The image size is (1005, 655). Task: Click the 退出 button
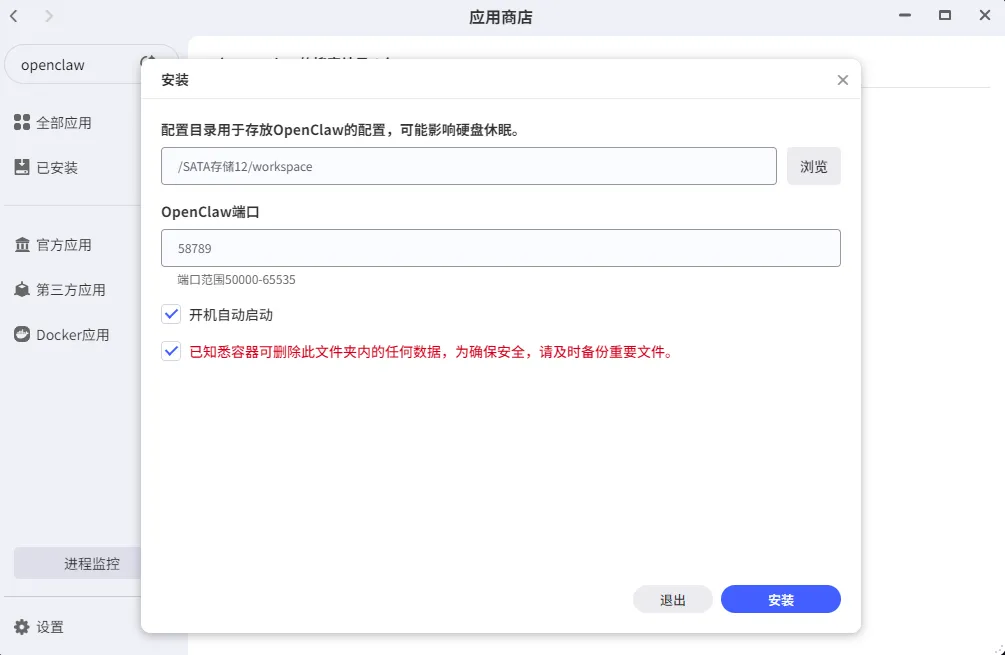pyautogui.click(x=672, y=599)
